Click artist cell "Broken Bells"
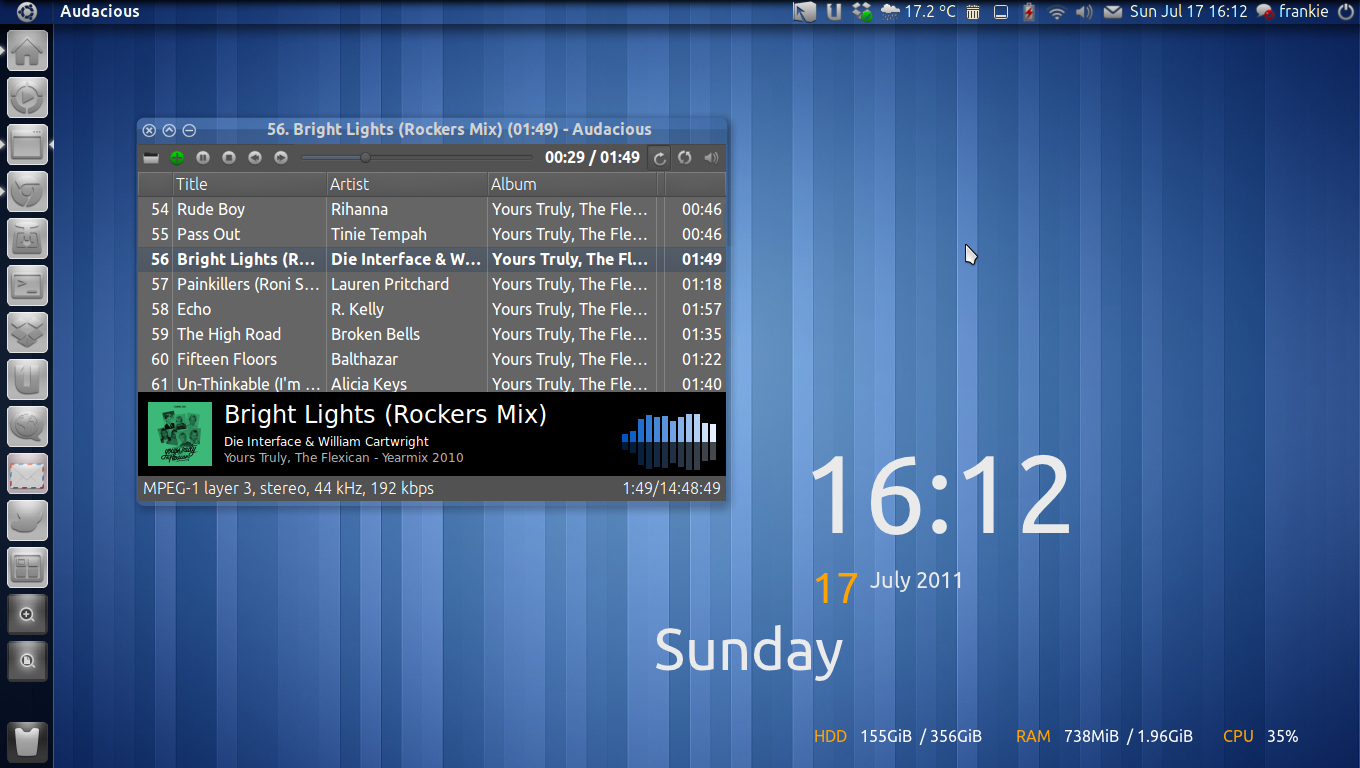Image resolution: width=1360 pixels, height=768 pixels. 375,334
